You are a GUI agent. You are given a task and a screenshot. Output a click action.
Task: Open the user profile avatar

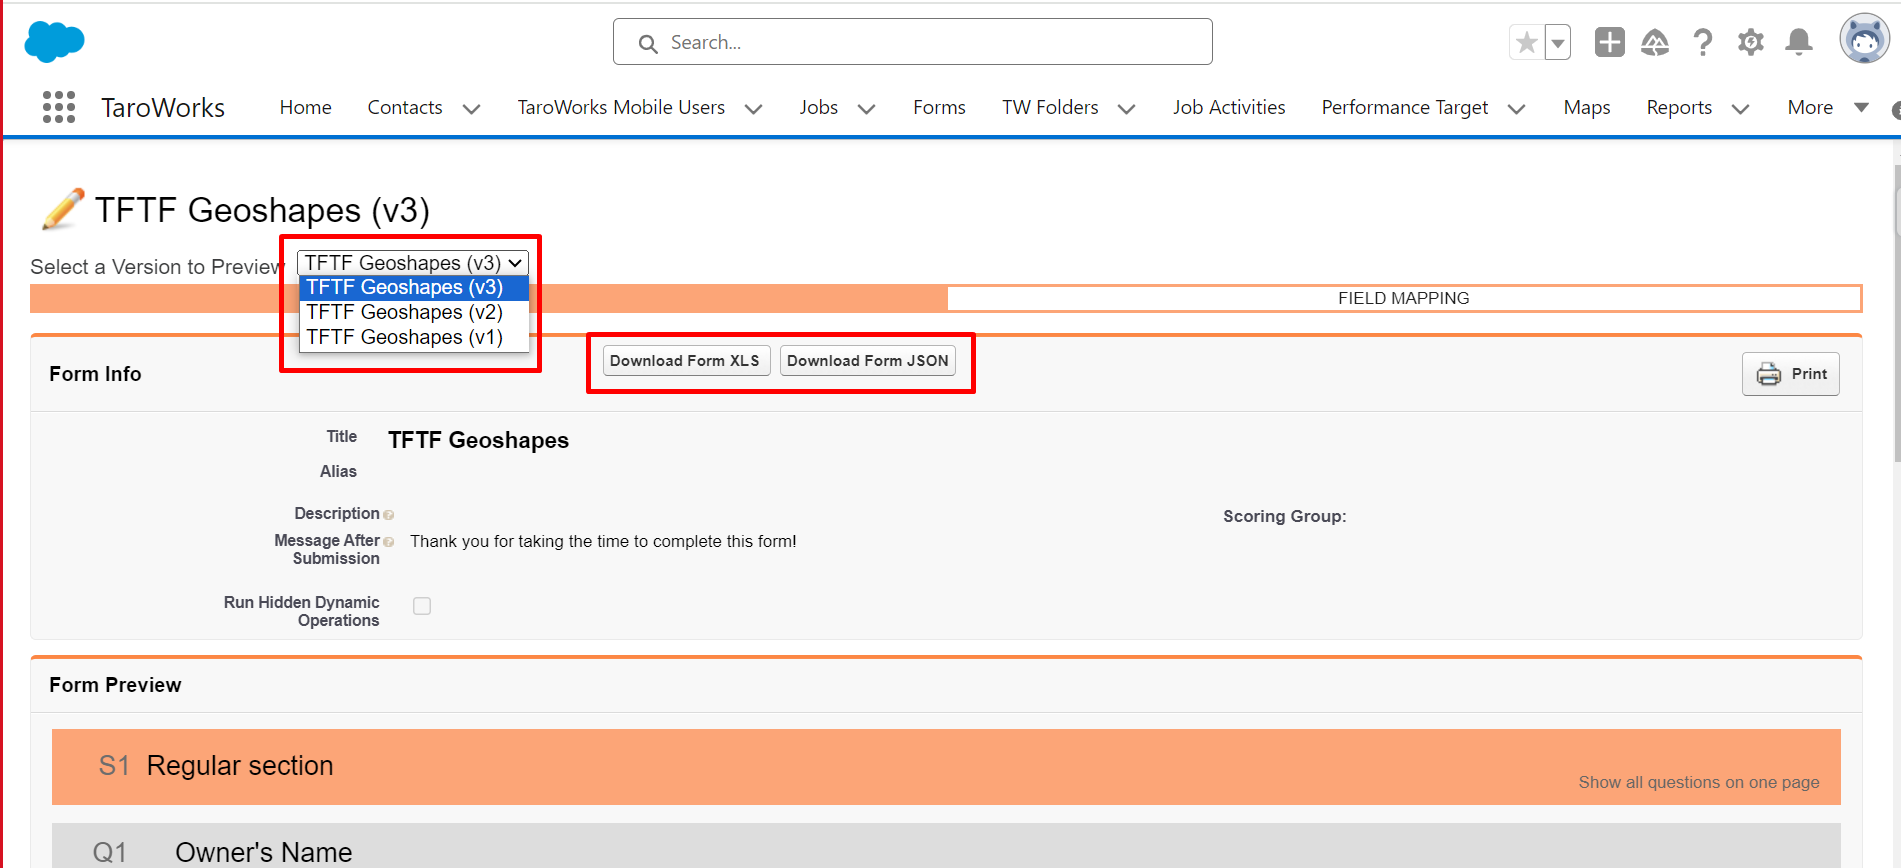pos(1864,40)
